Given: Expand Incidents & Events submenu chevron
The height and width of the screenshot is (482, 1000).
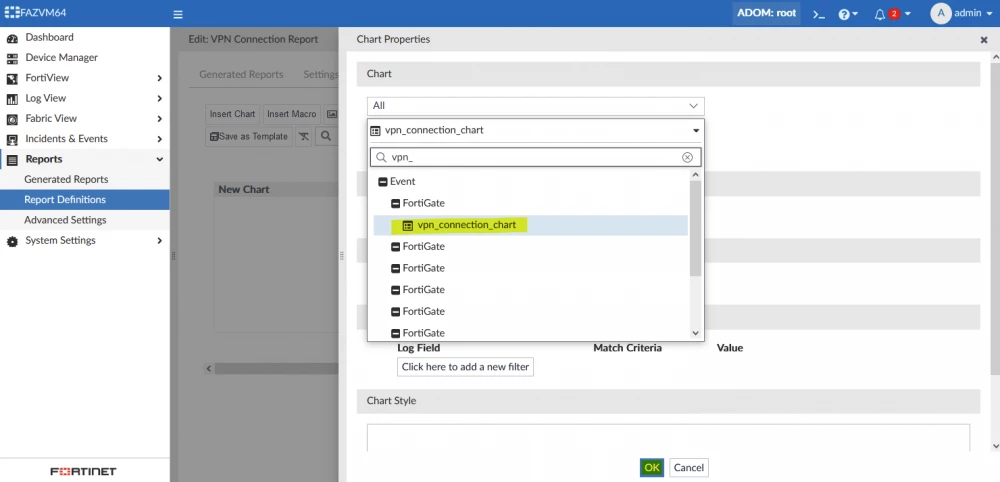Looking at the screenshot, I should pos(159,139).
